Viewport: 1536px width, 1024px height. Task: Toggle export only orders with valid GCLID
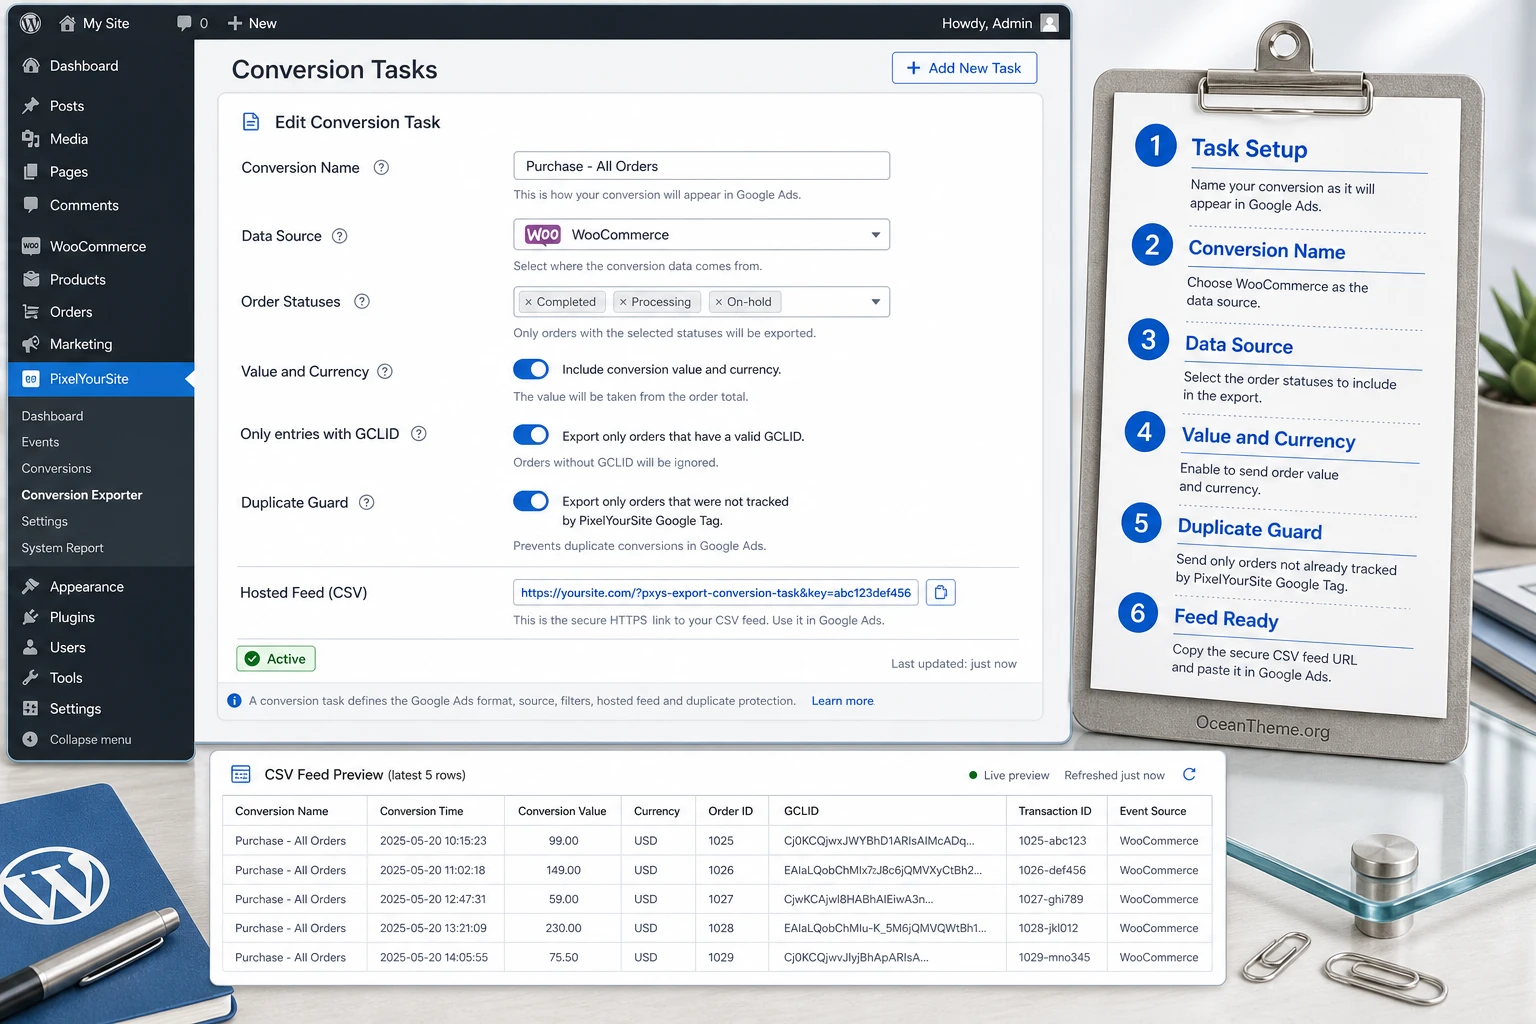(531, 435)
